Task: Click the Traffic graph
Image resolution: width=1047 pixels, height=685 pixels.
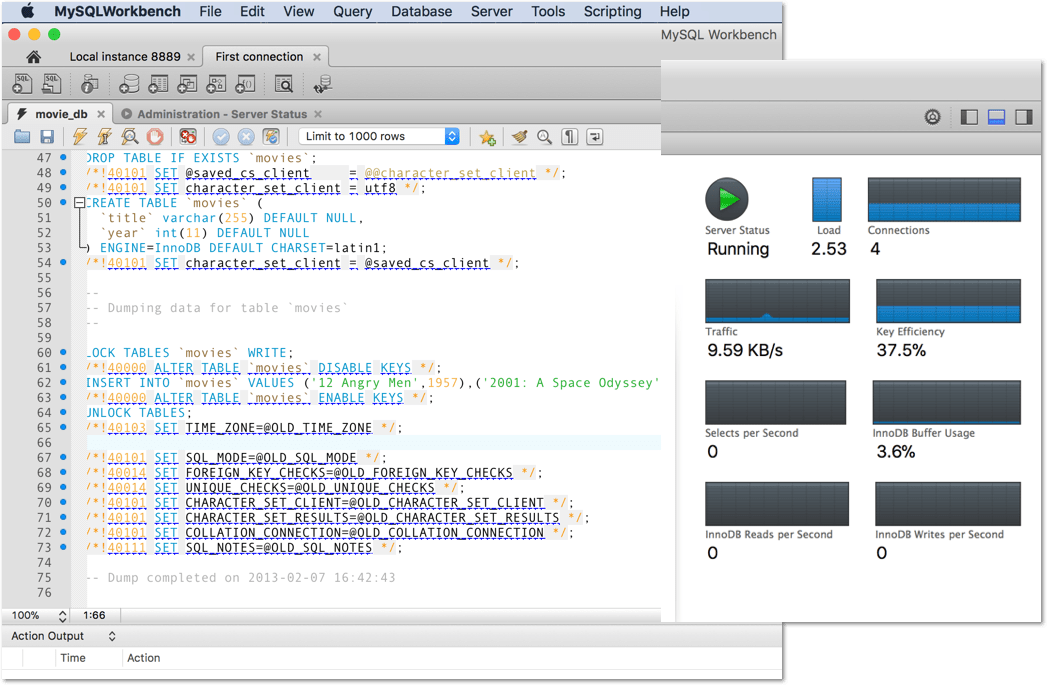Action: 777,301
